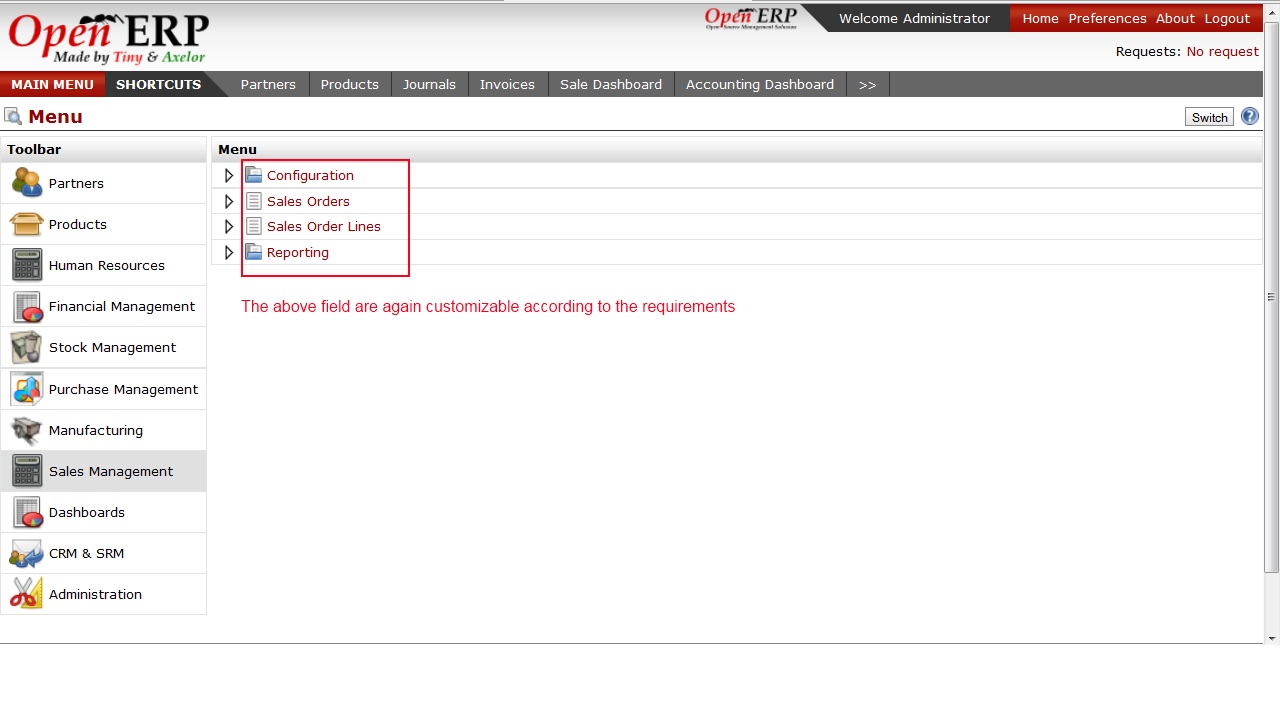The width and height of the screenshot is (1280, 705).
Task: Click the Configuration folder icon
Action: pyautogui.click(x=252, y=174)
